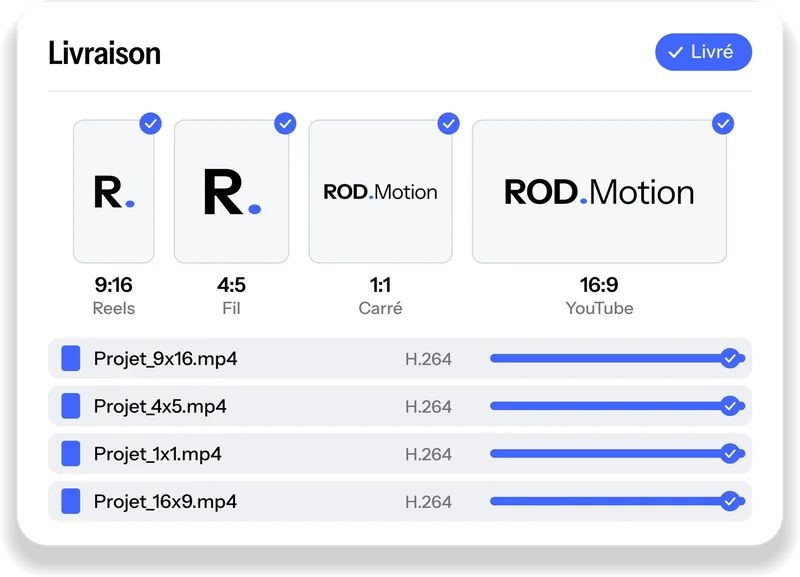Click the H.264 label on Projet_1x1.mp4 row

pos(428,454)
